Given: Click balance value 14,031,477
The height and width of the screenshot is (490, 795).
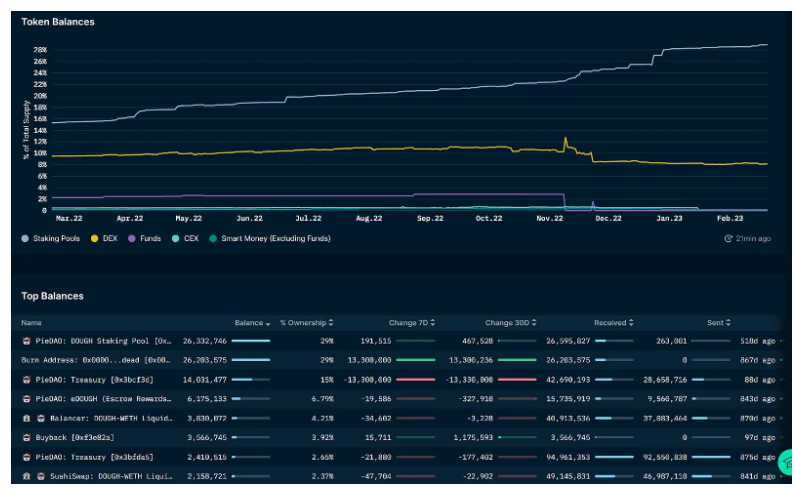Looking at the screenshot, I should [205, 380].
